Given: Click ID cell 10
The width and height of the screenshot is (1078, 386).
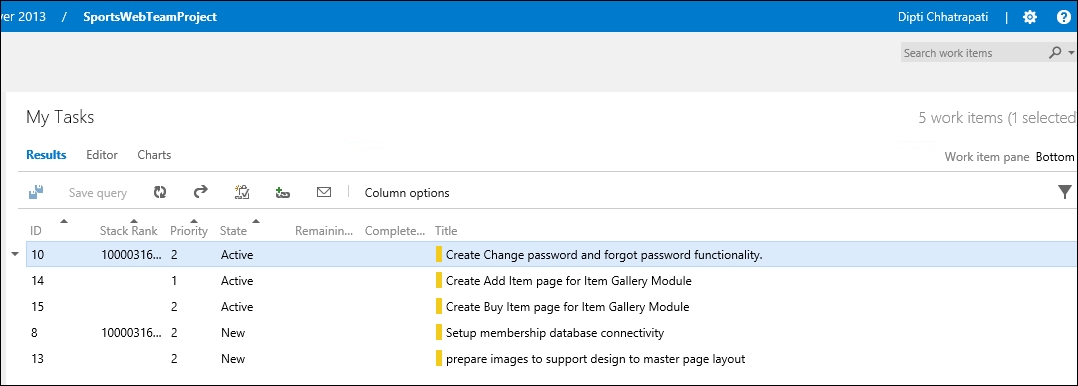Looking at the screenshot, I should pyautogui.click(x=37, y=255).
